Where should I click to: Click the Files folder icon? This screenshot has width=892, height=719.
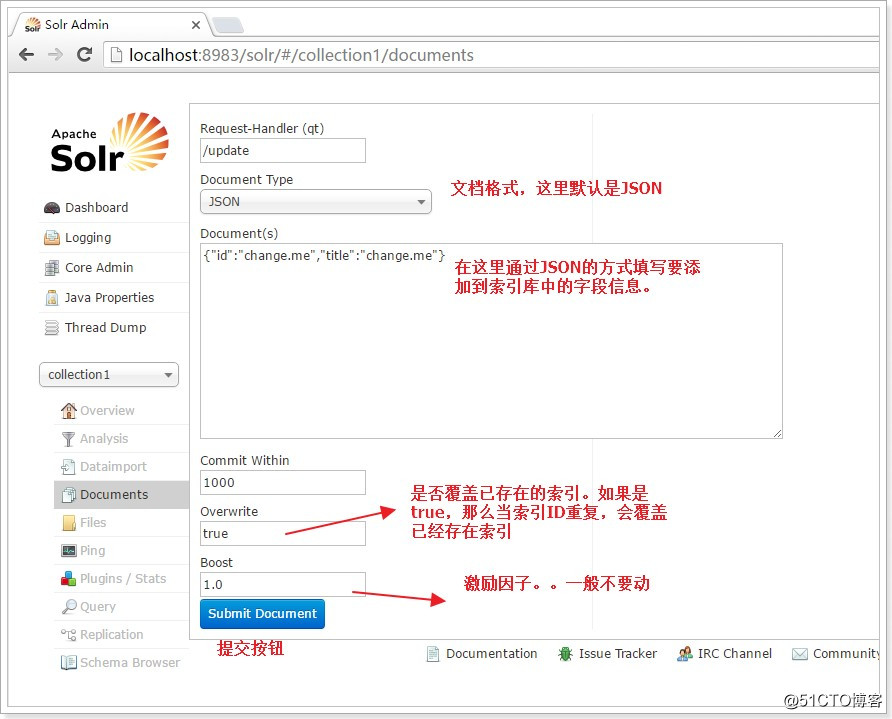[69, 522]
